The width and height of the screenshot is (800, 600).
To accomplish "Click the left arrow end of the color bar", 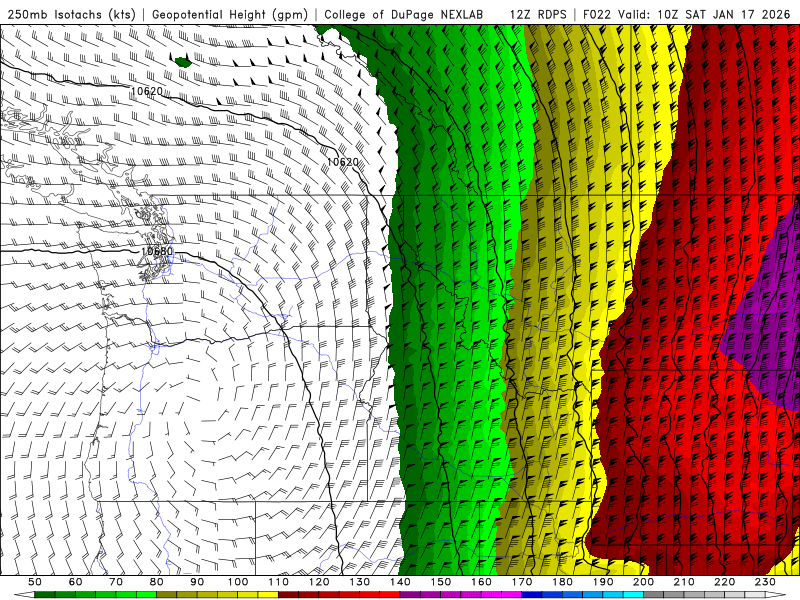I will point(24,595).
